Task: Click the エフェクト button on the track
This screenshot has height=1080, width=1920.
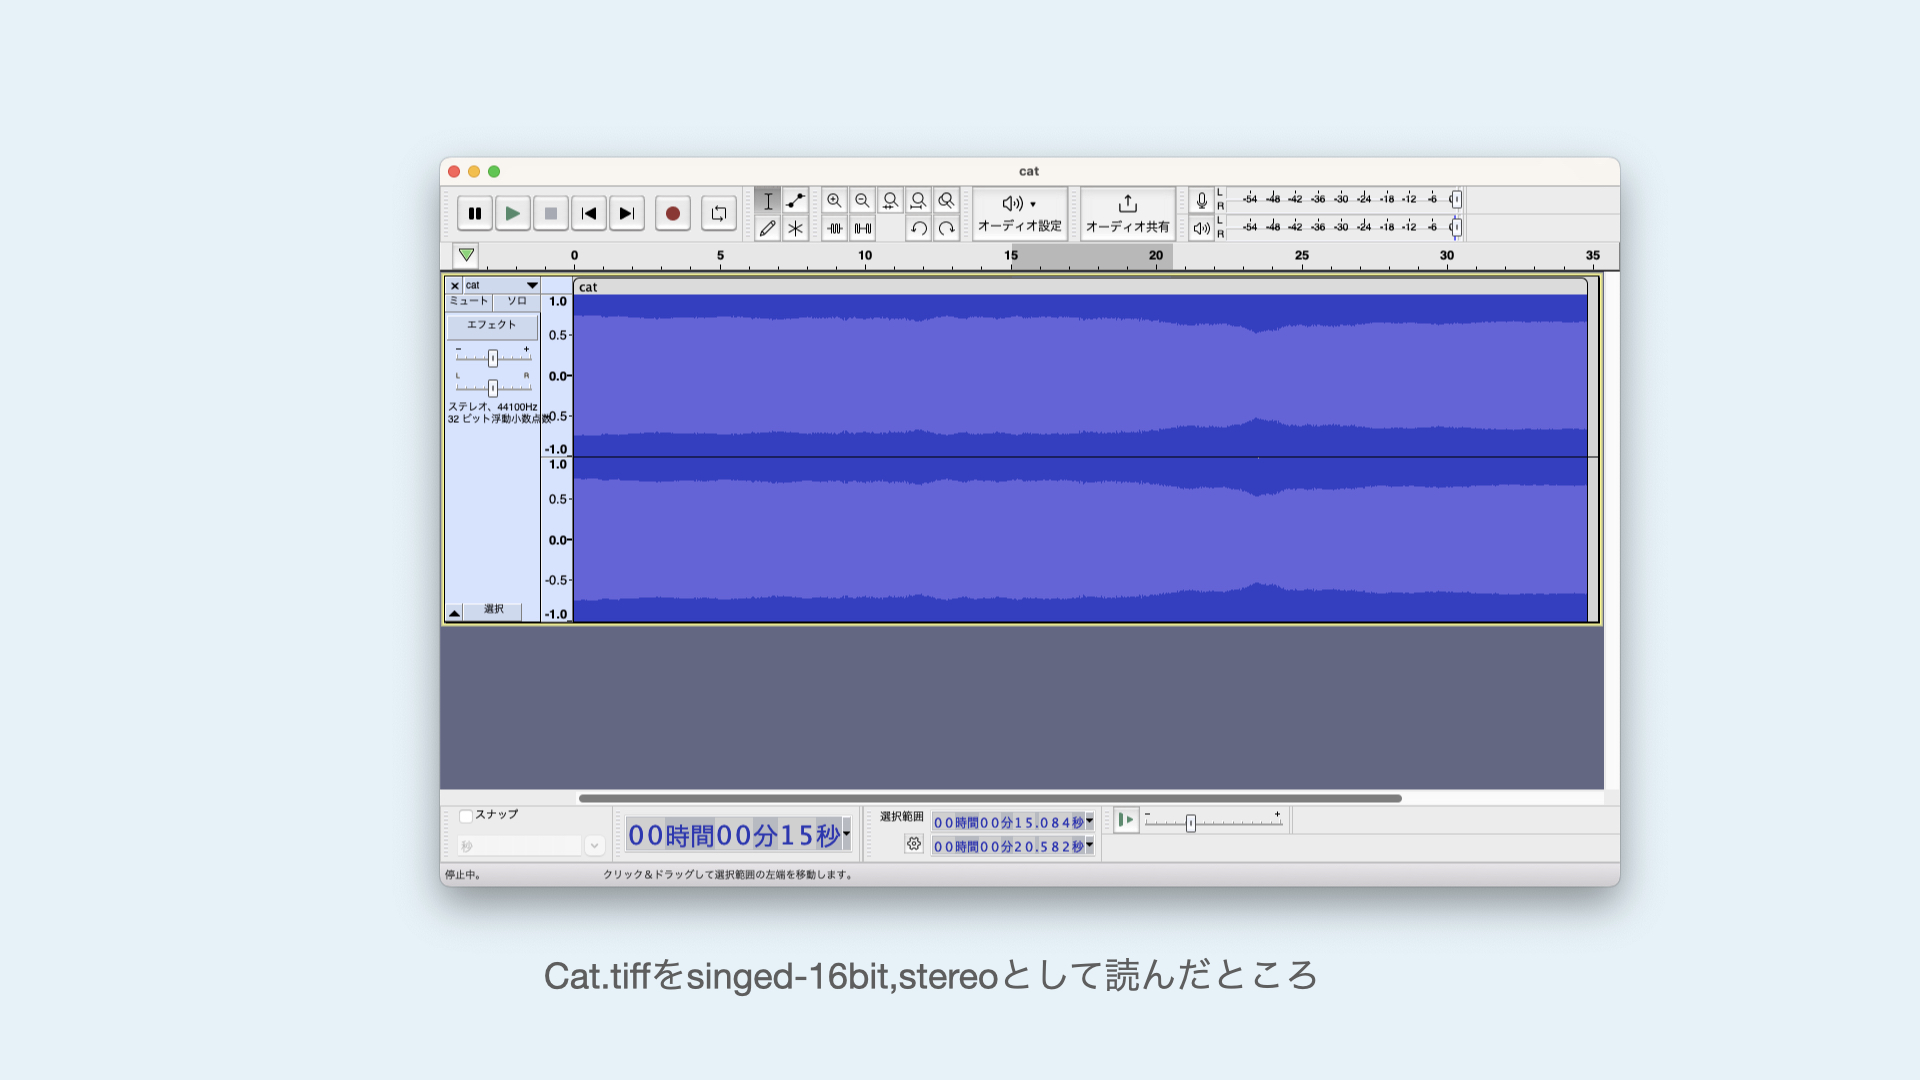Action: [491, 325]
